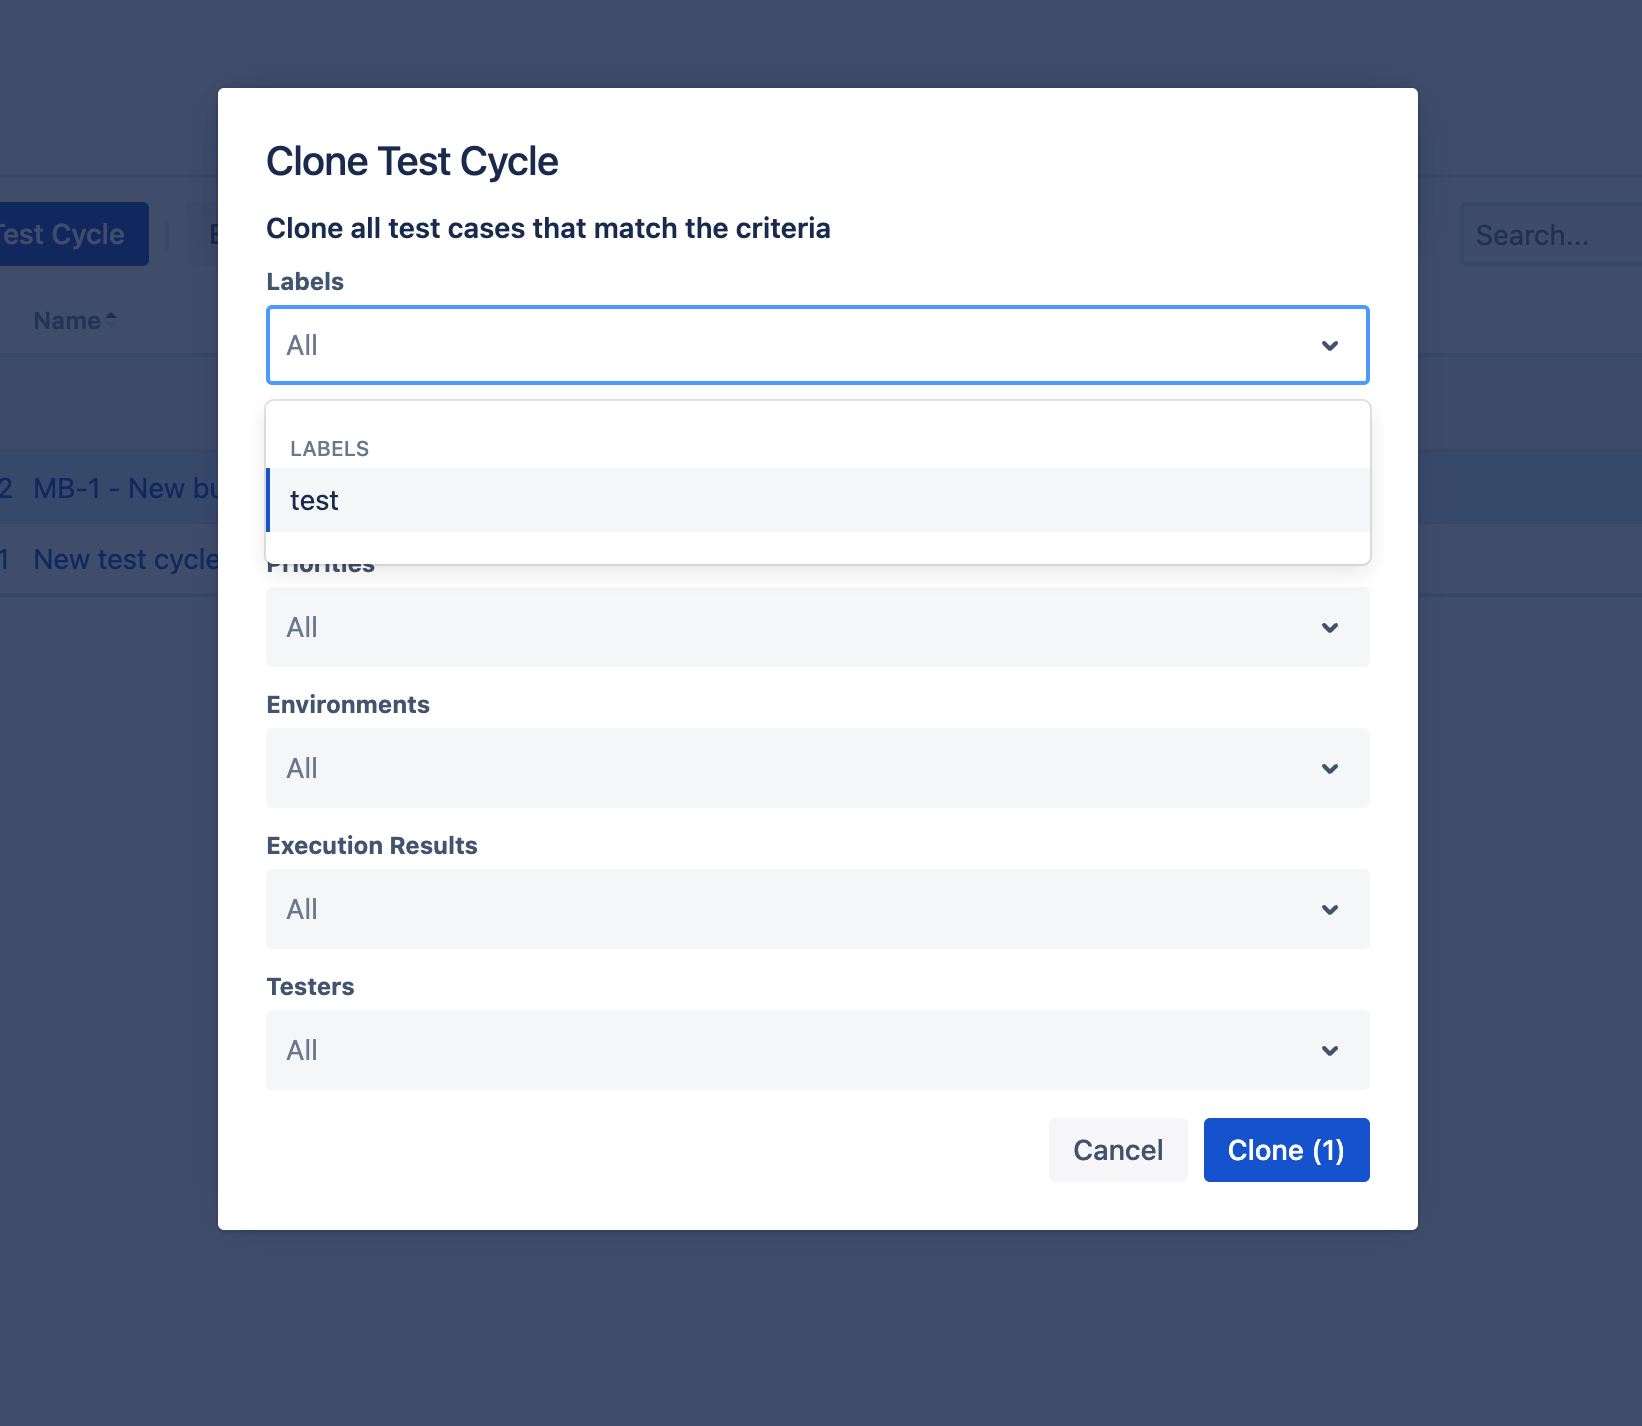The height and width of the screenshot is (1426, 1642).
Task: Open the "New test cycle" row link
Action: point(126,560)
